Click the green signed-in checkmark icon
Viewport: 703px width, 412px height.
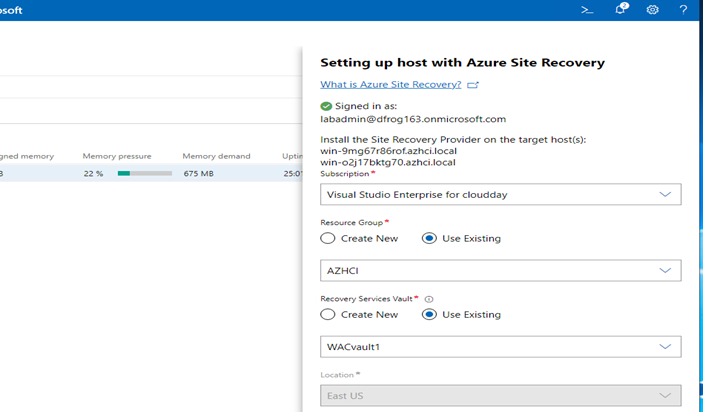point(326,106)
